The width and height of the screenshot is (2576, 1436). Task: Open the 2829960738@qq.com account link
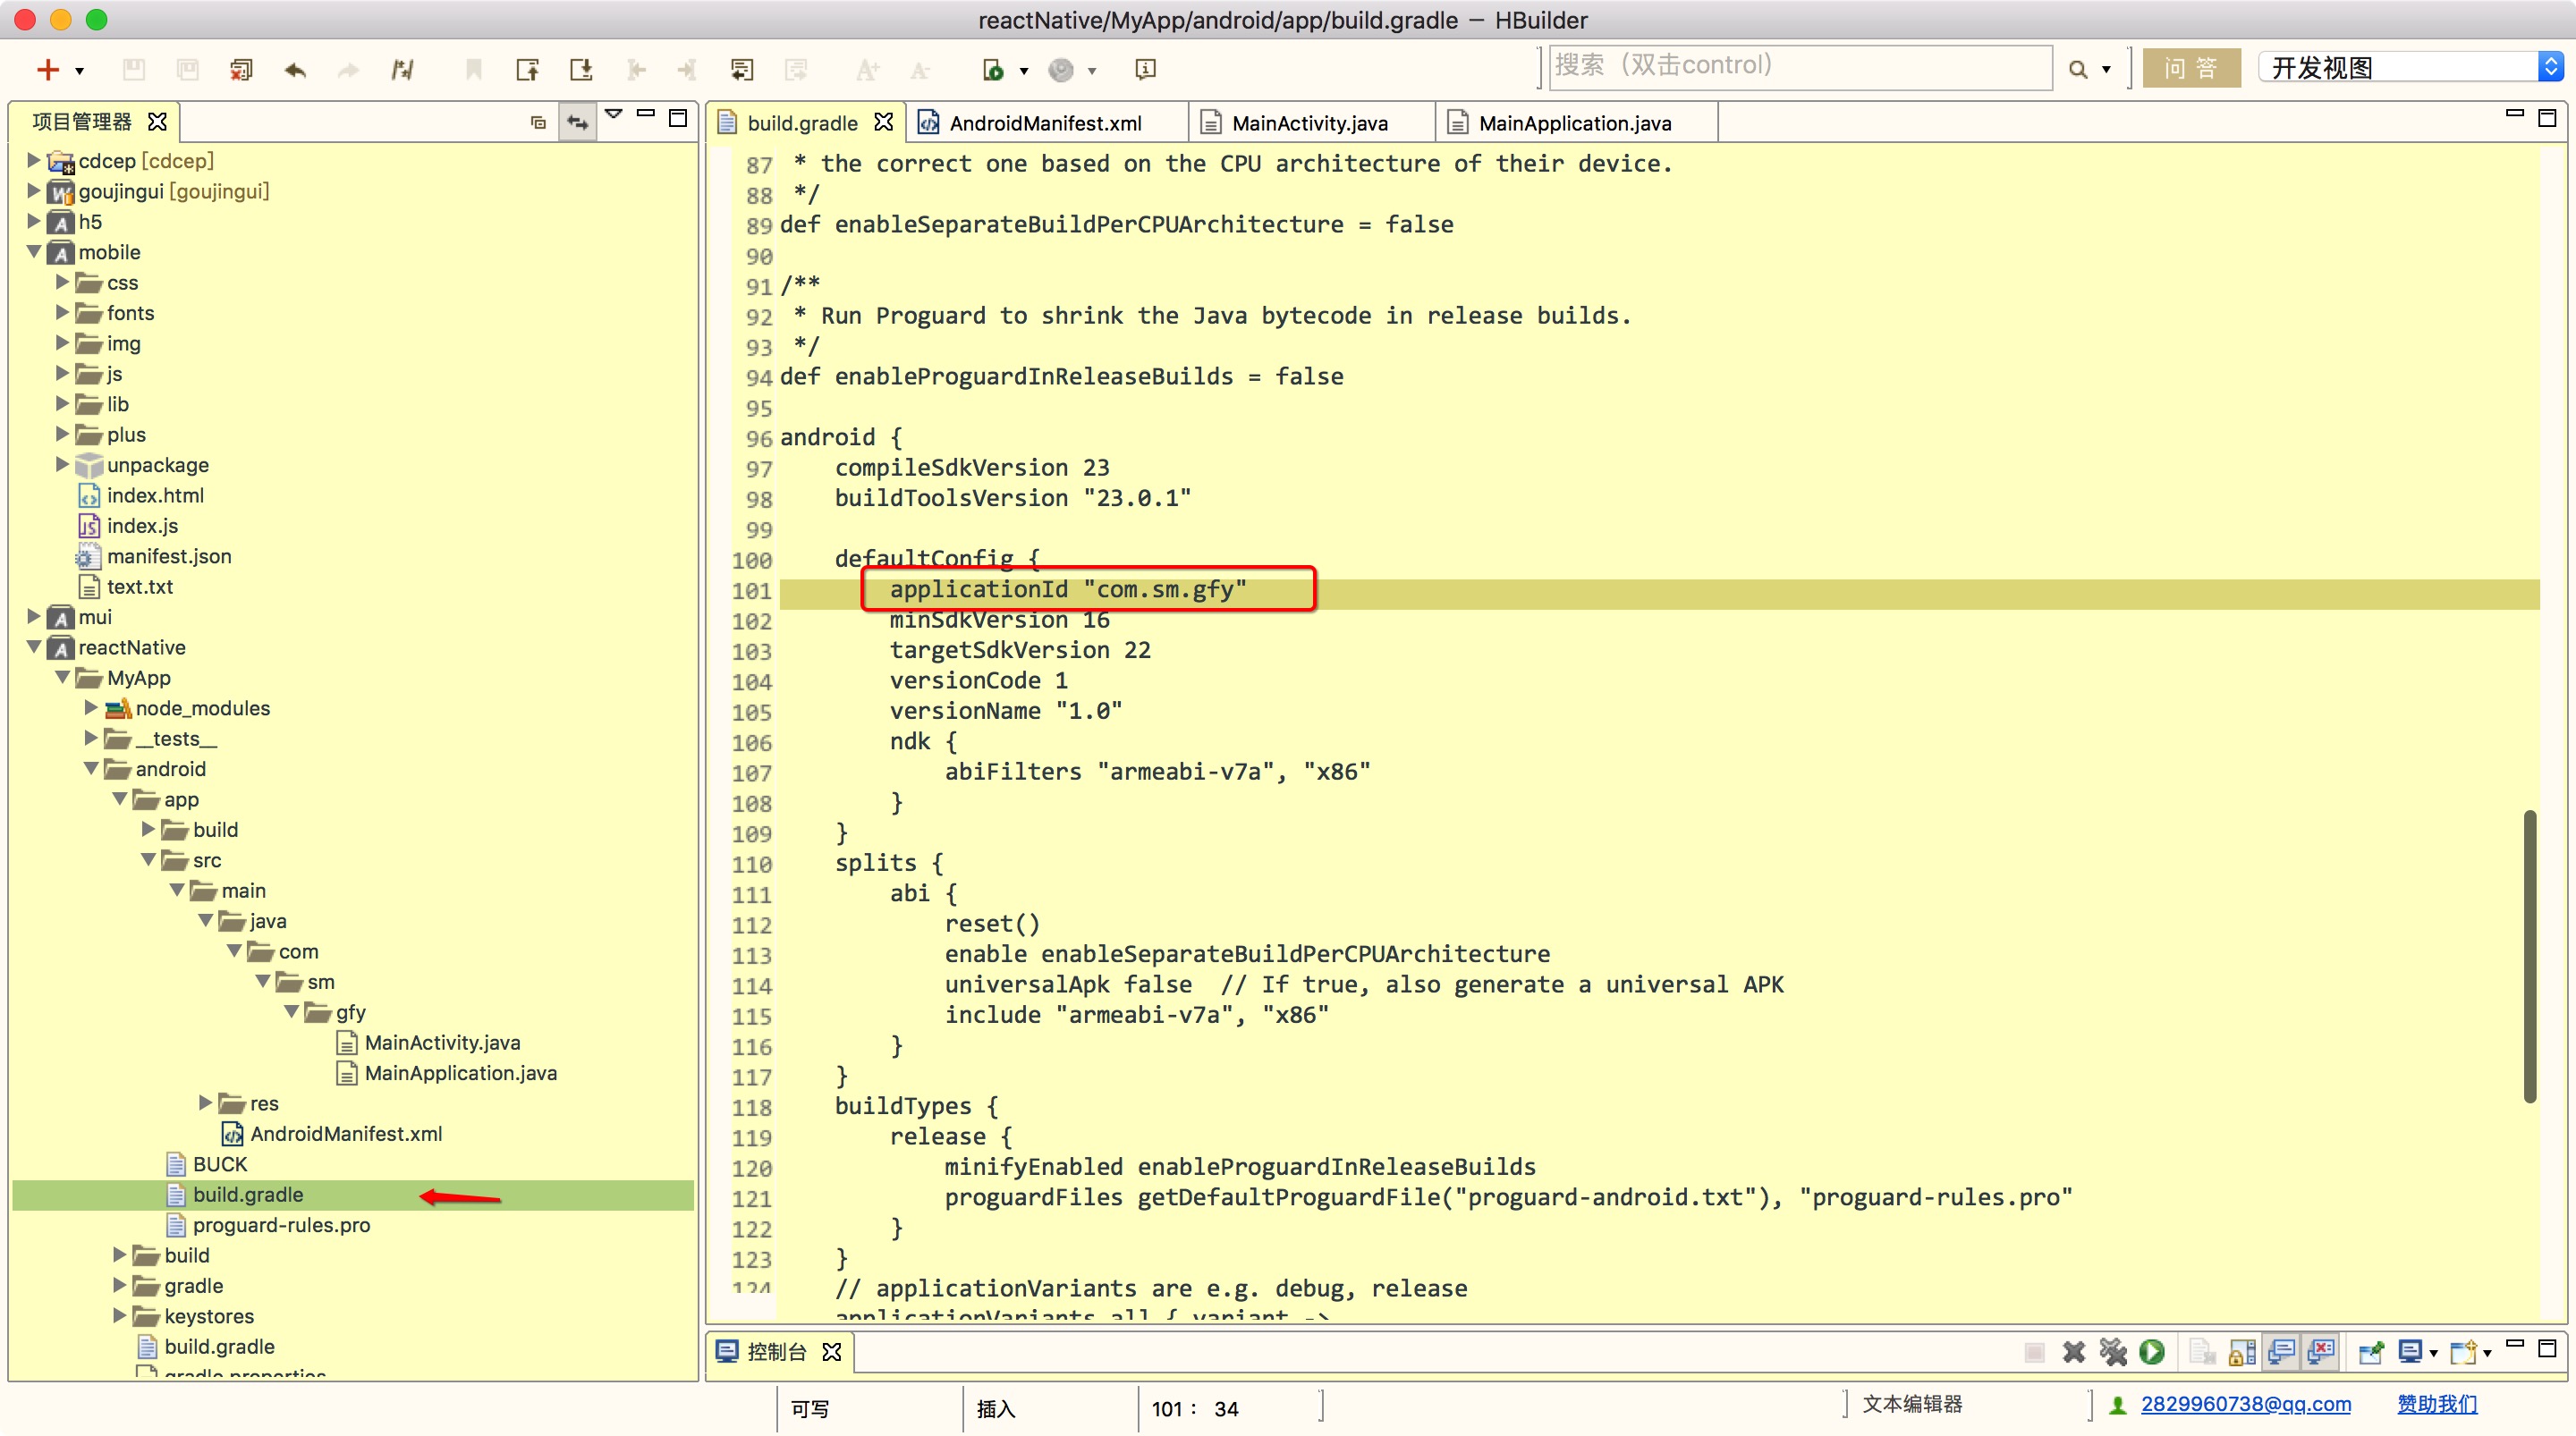pyautogui.click(x=2245, y=1404)
